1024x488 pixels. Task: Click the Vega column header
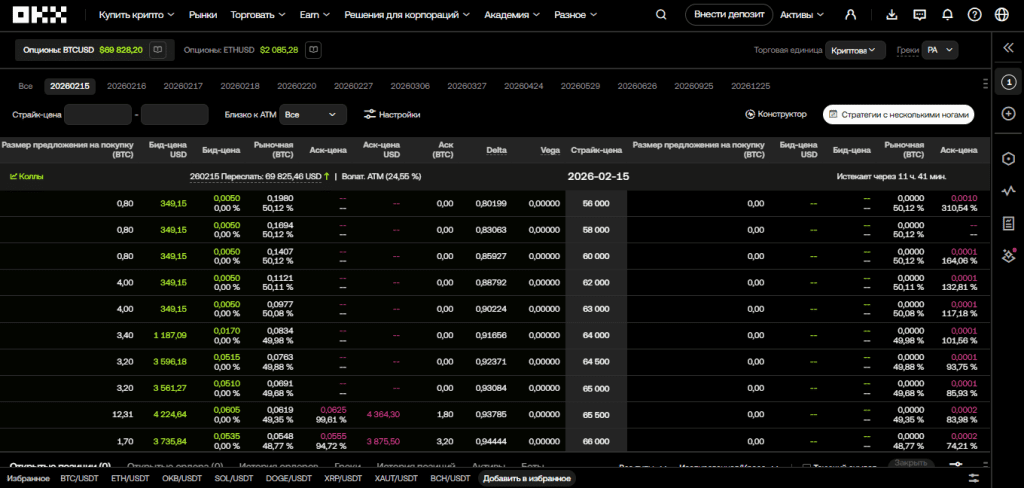pyautogui.click(x=550, y=150)
